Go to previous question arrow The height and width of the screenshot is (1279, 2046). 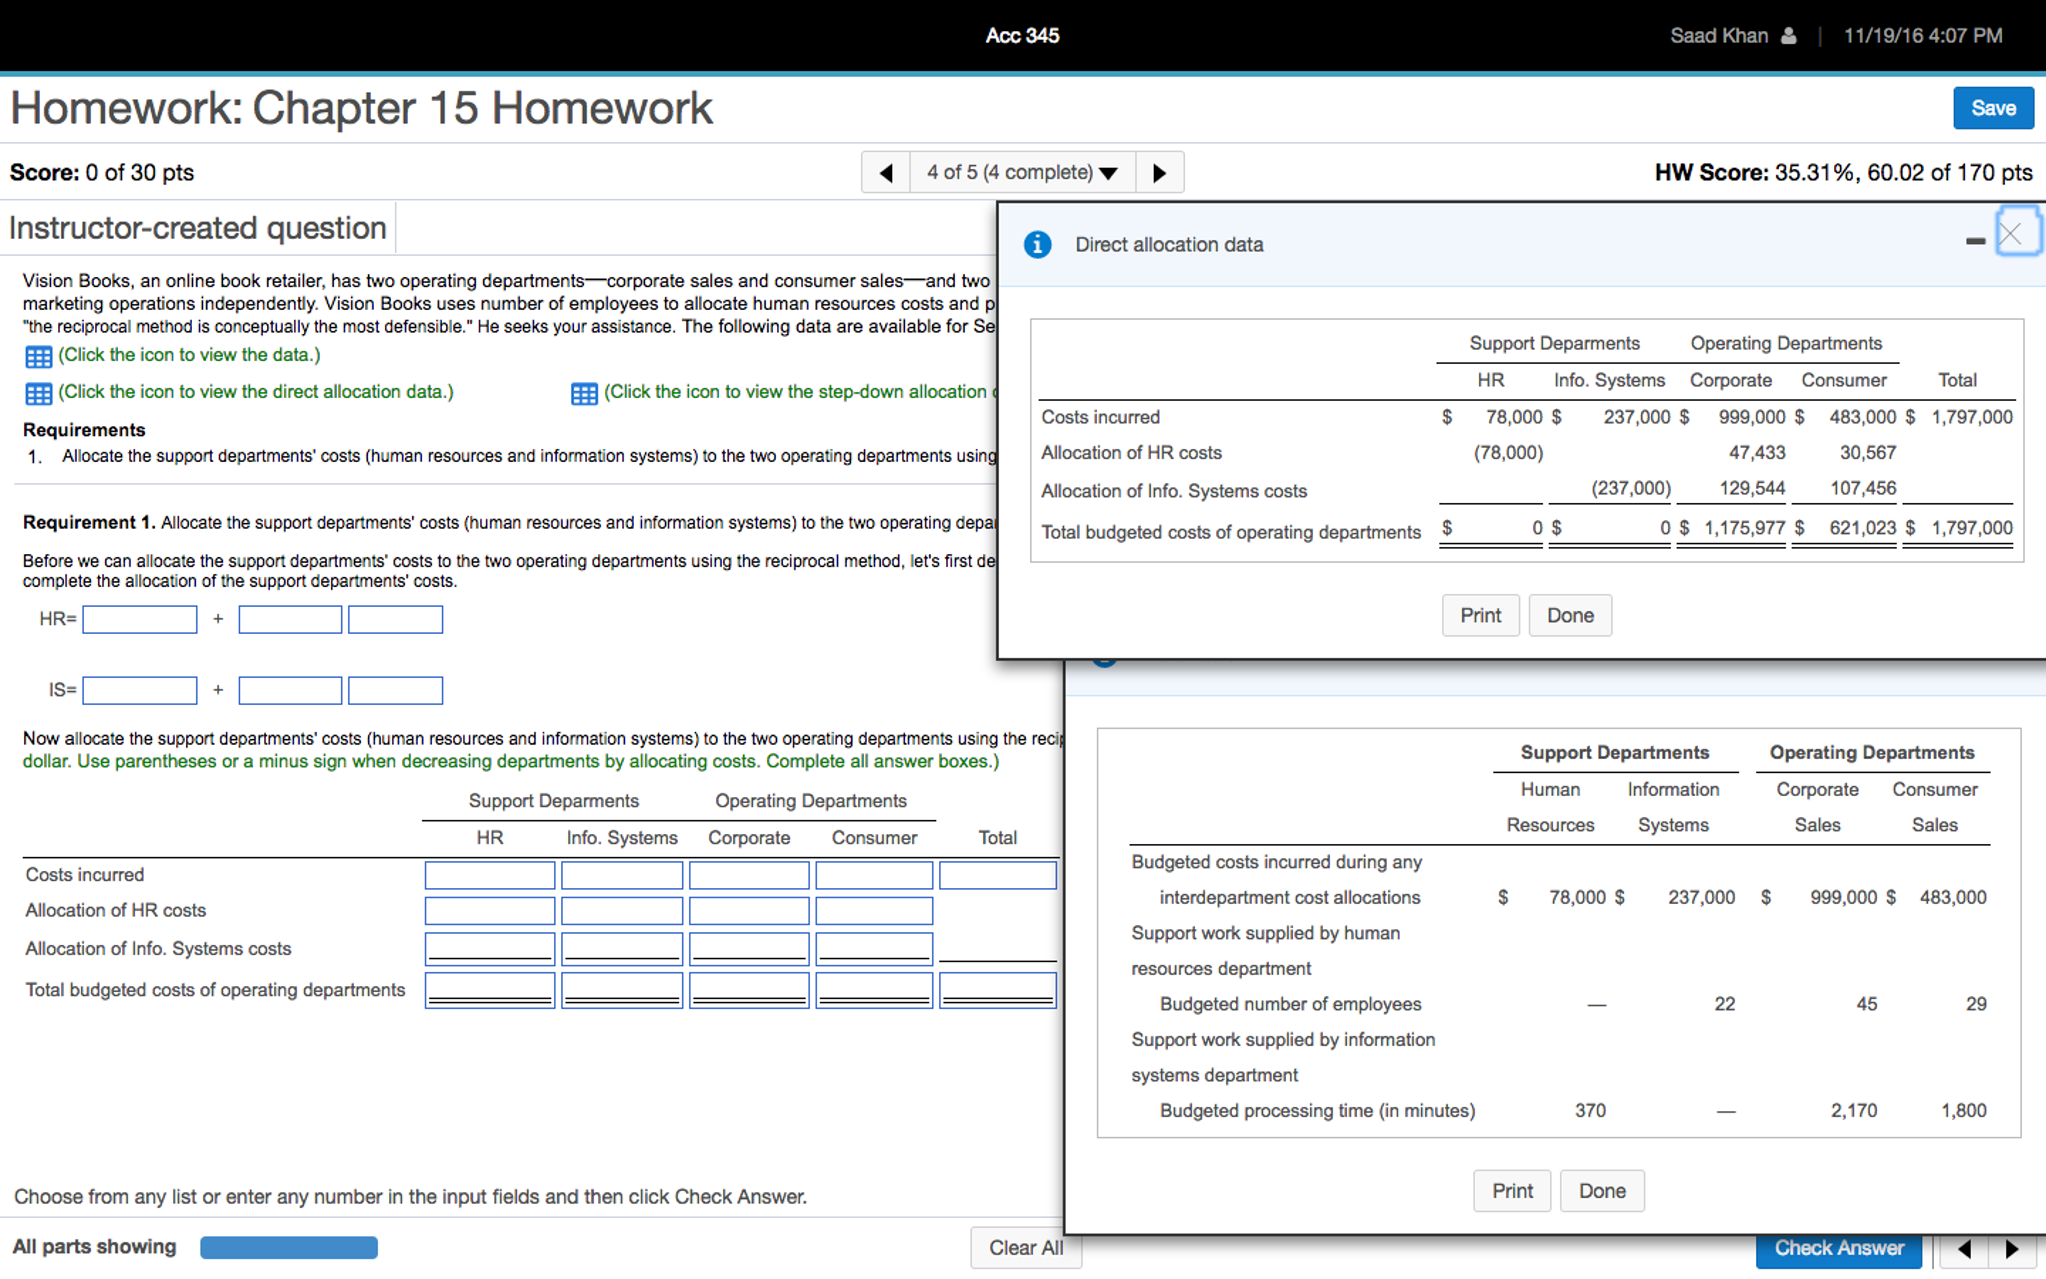[886, 173]
